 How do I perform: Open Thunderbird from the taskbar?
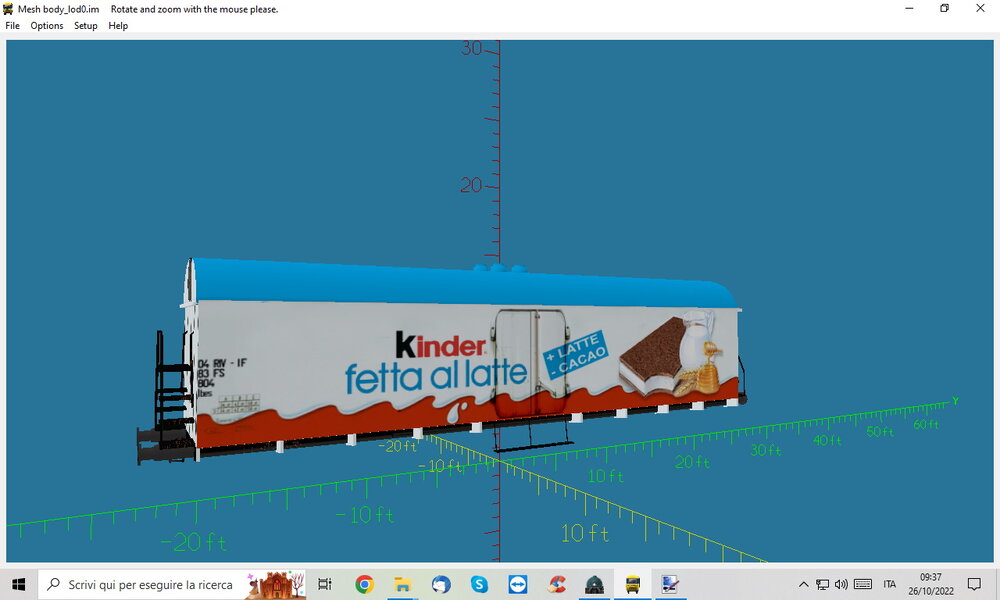coord(441,584)
